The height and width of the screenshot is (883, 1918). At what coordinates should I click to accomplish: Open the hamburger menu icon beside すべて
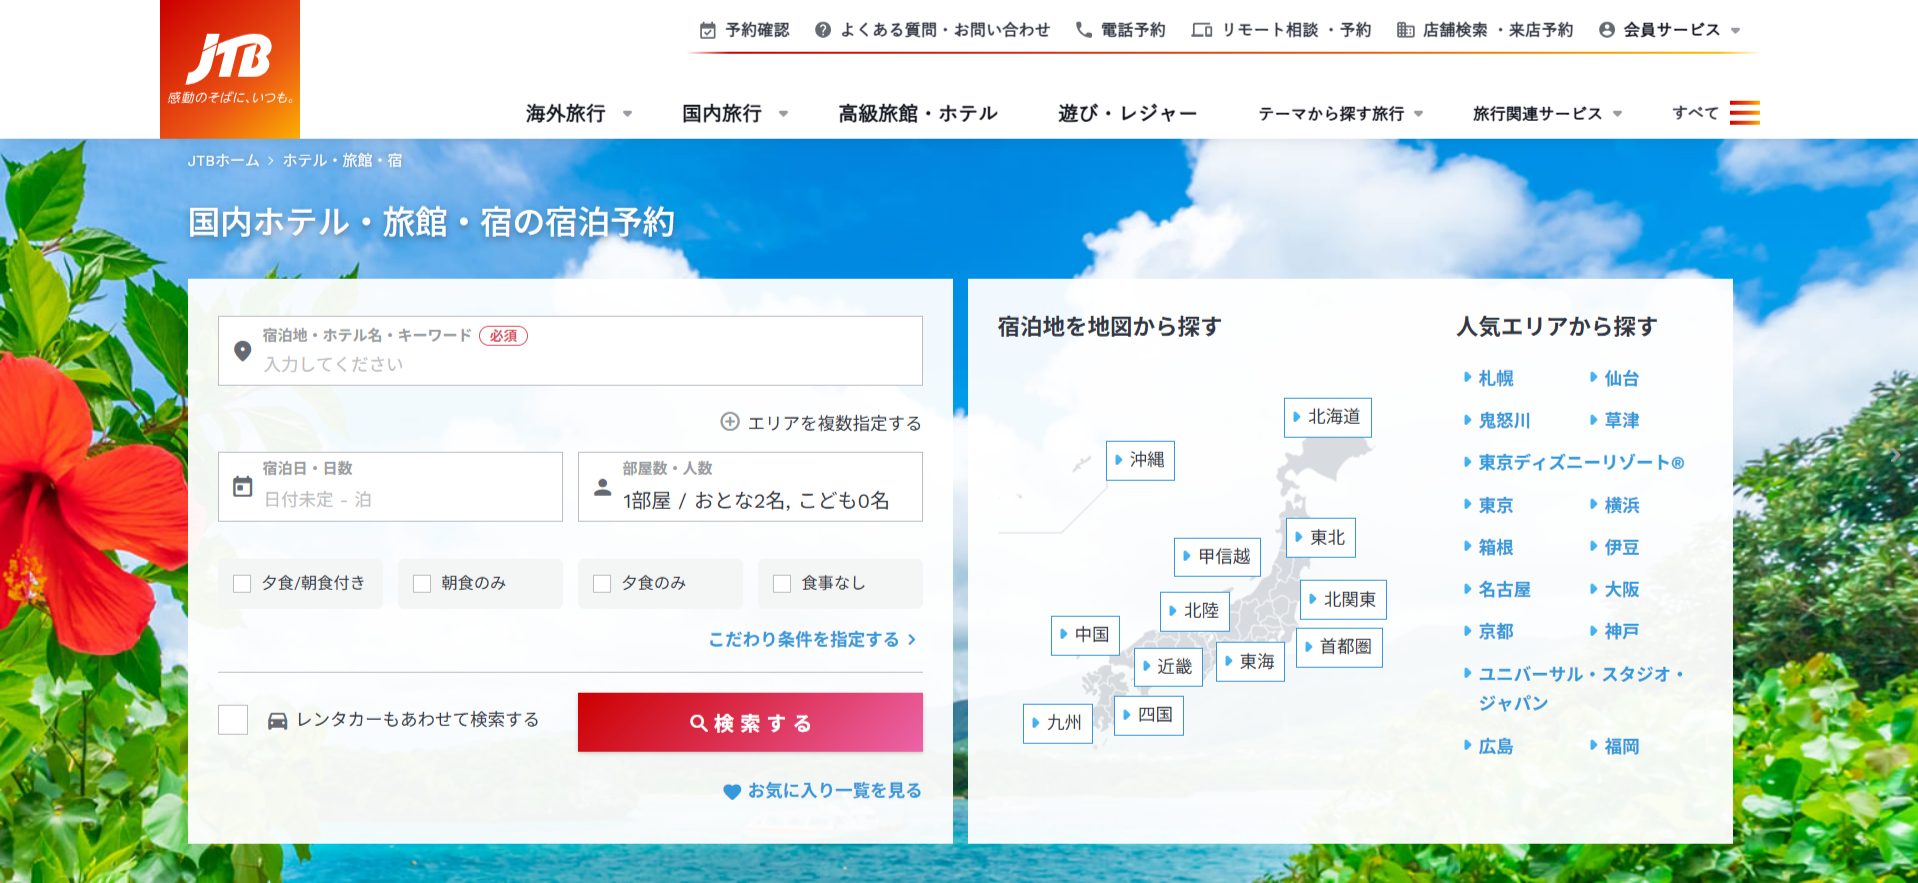1744,113
